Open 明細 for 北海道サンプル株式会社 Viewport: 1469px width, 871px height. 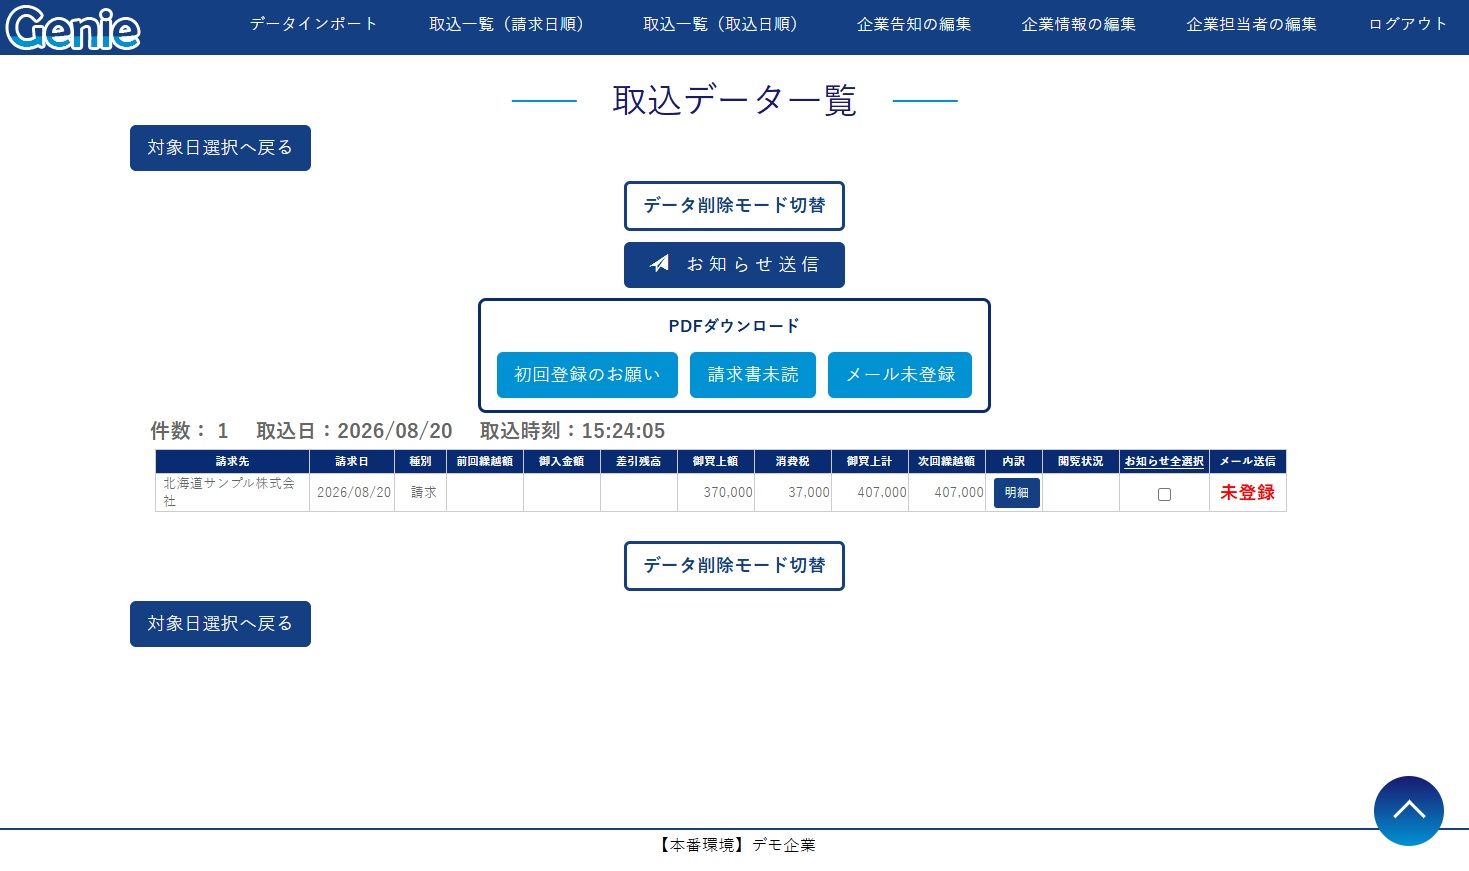1016,493
